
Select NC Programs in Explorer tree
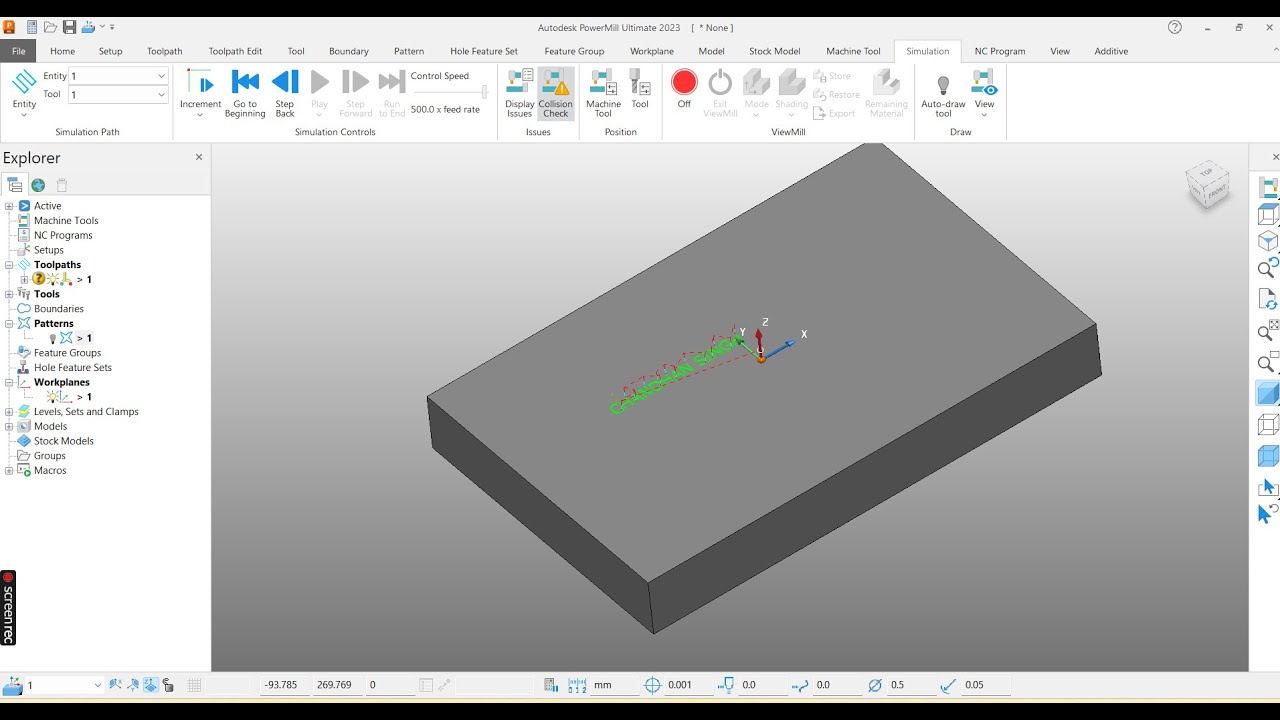point(63,235)
